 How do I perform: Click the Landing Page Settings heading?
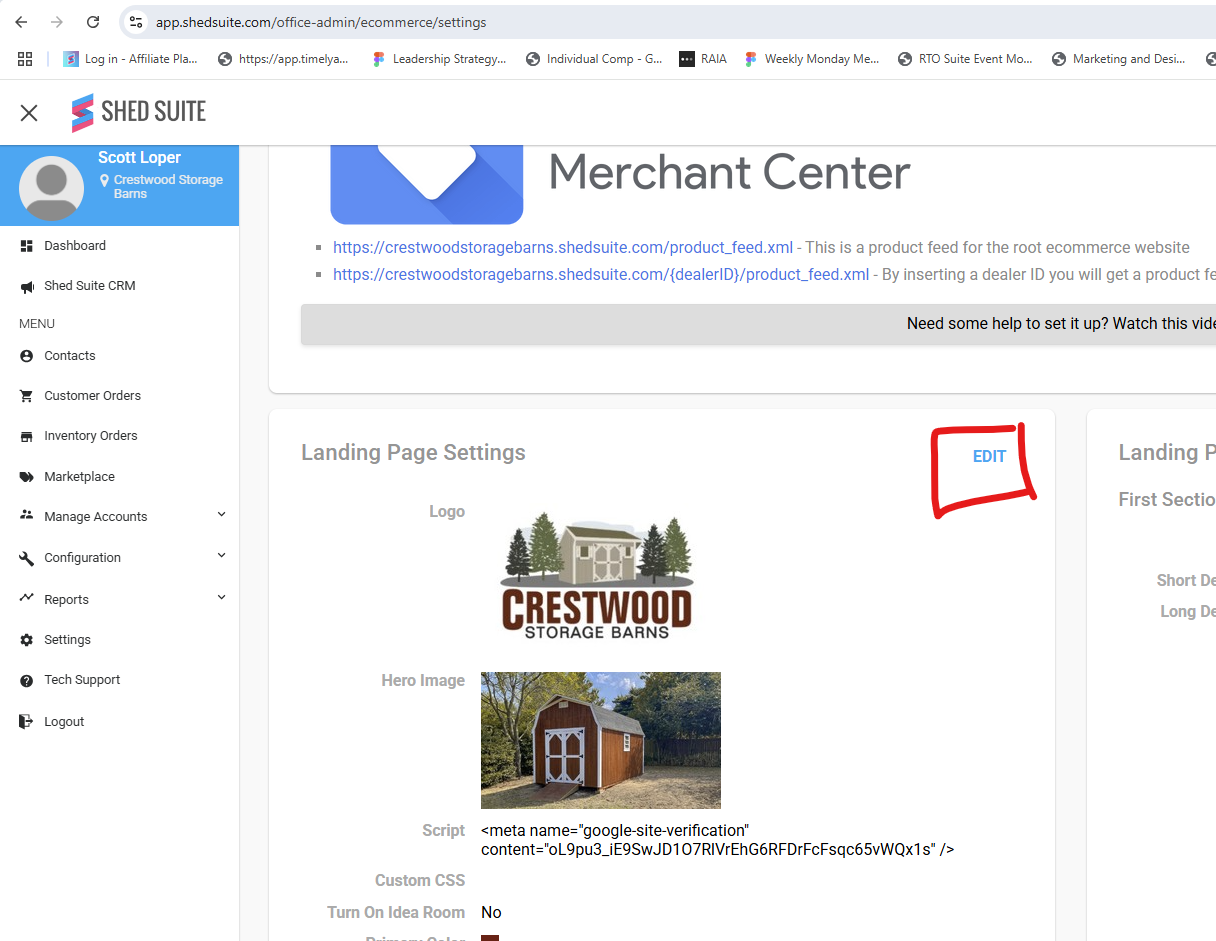coord(413,452)
